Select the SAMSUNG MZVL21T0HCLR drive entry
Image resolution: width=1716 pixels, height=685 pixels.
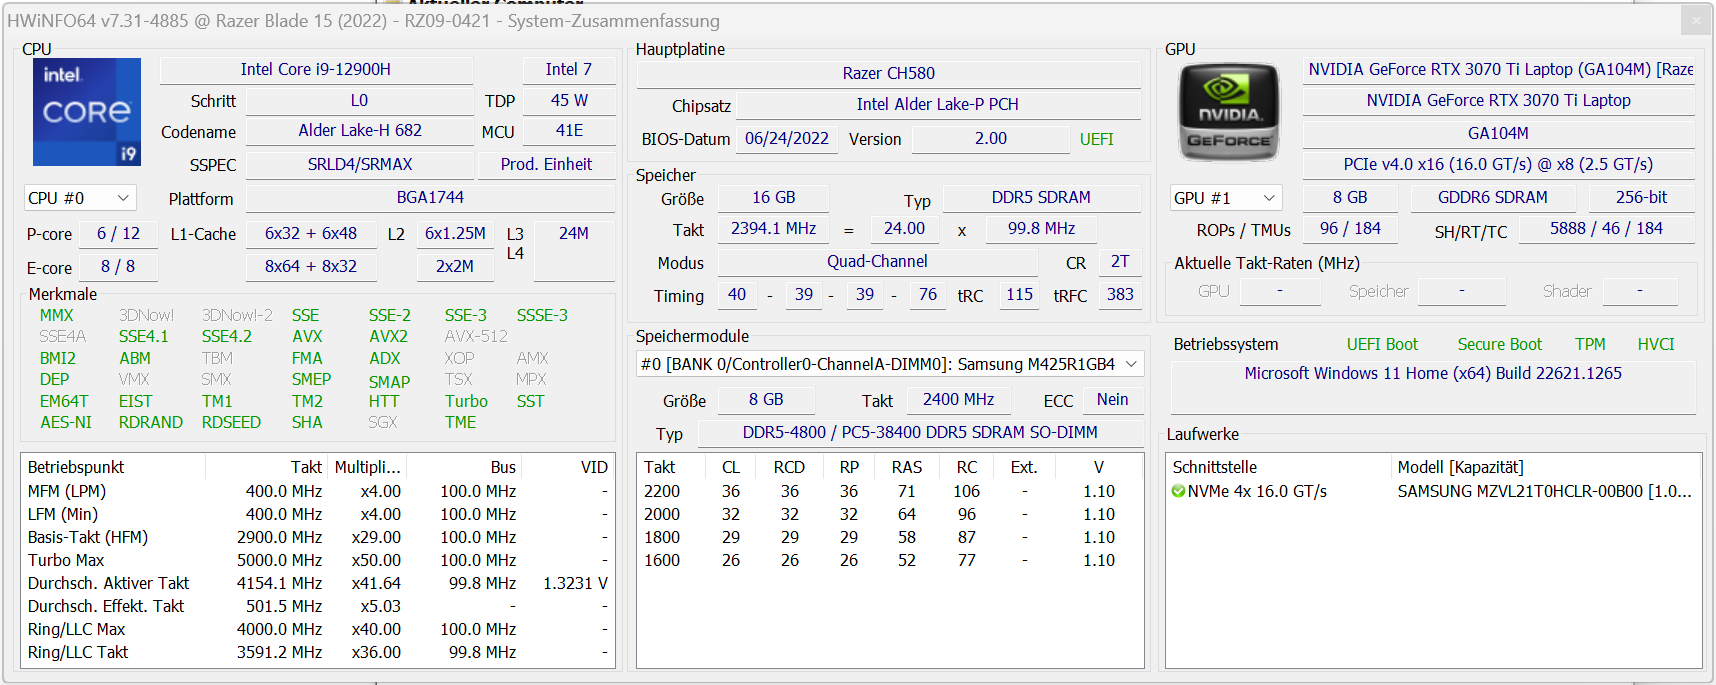point(1543,491)
